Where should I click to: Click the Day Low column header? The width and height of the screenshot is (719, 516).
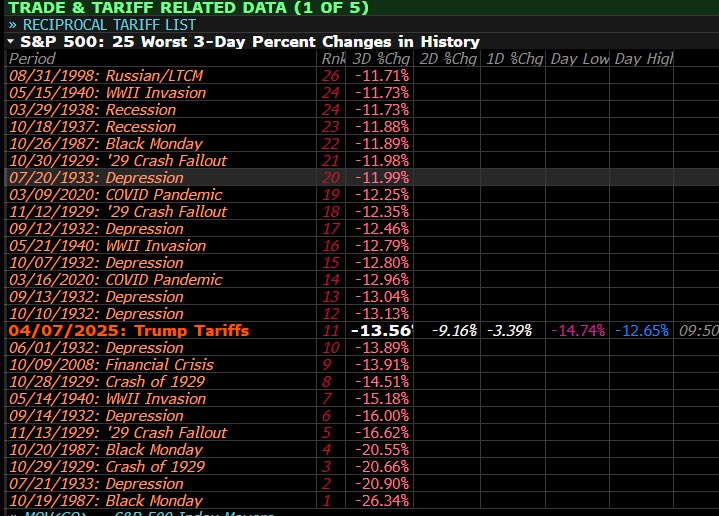tap(580, 59)
